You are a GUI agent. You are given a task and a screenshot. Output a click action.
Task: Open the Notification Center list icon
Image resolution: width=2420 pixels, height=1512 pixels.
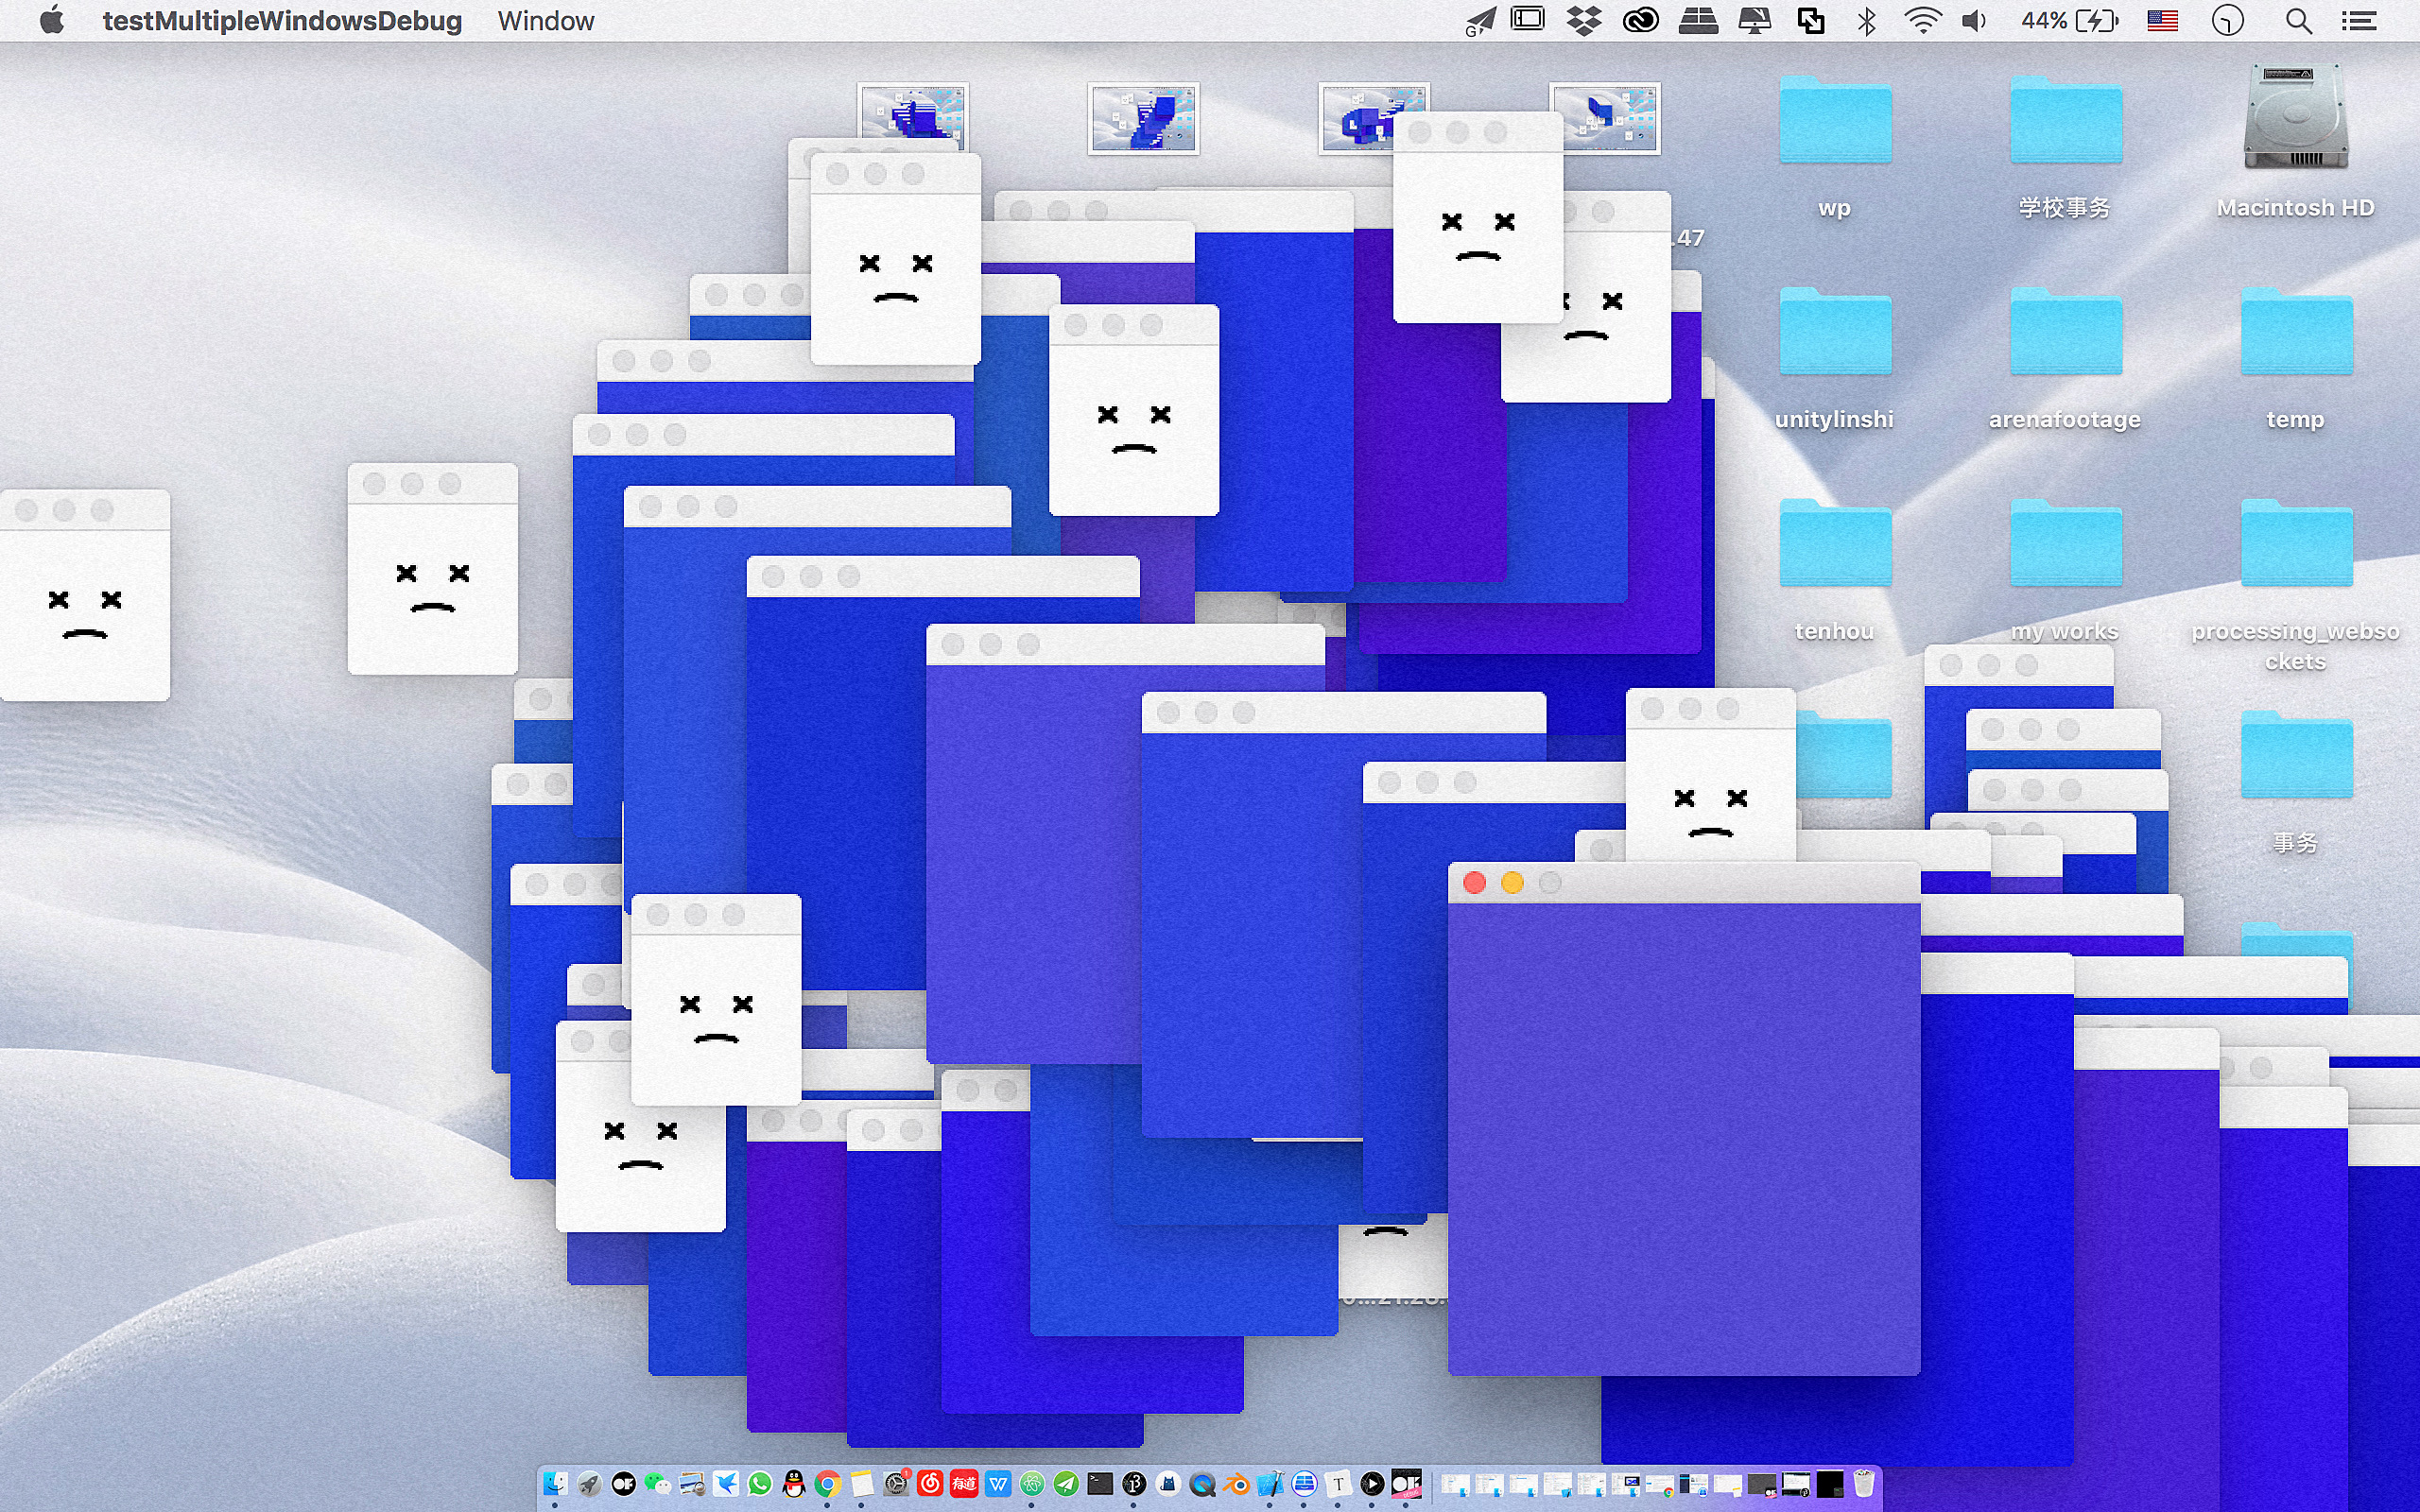click(2359, 20)
